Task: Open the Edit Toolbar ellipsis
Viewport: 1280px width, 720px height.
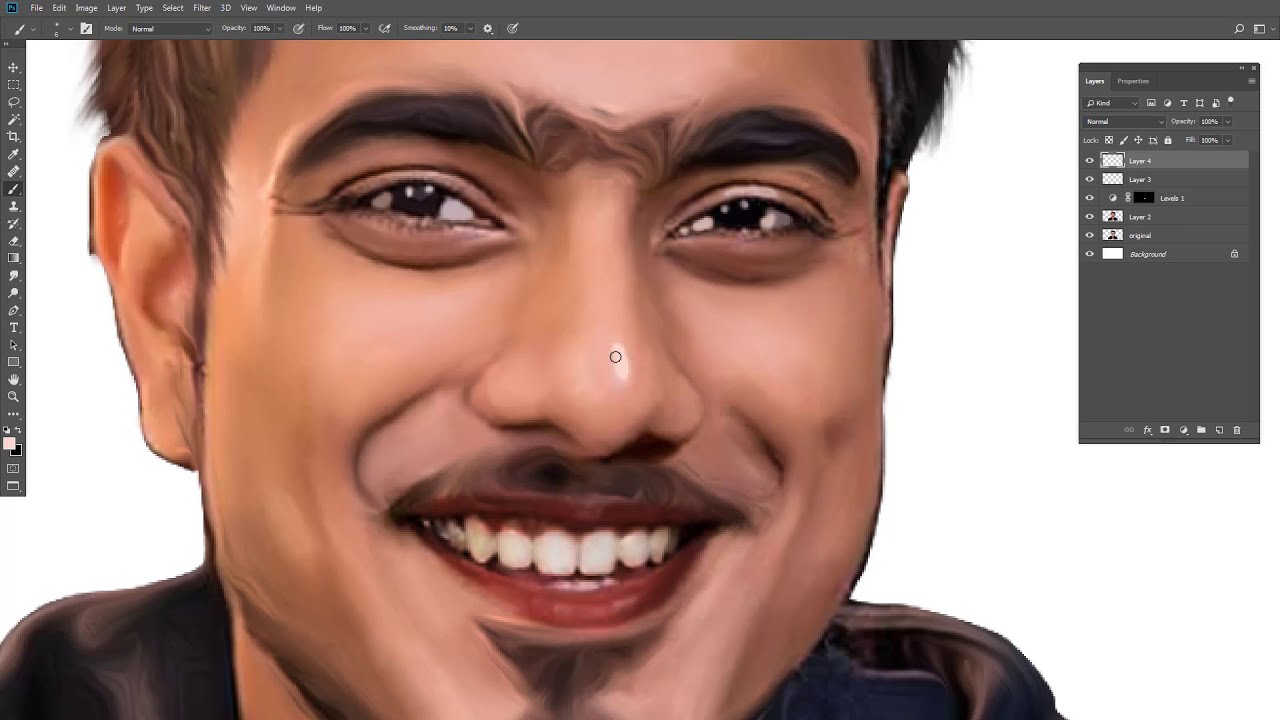Action: [13, 413]
